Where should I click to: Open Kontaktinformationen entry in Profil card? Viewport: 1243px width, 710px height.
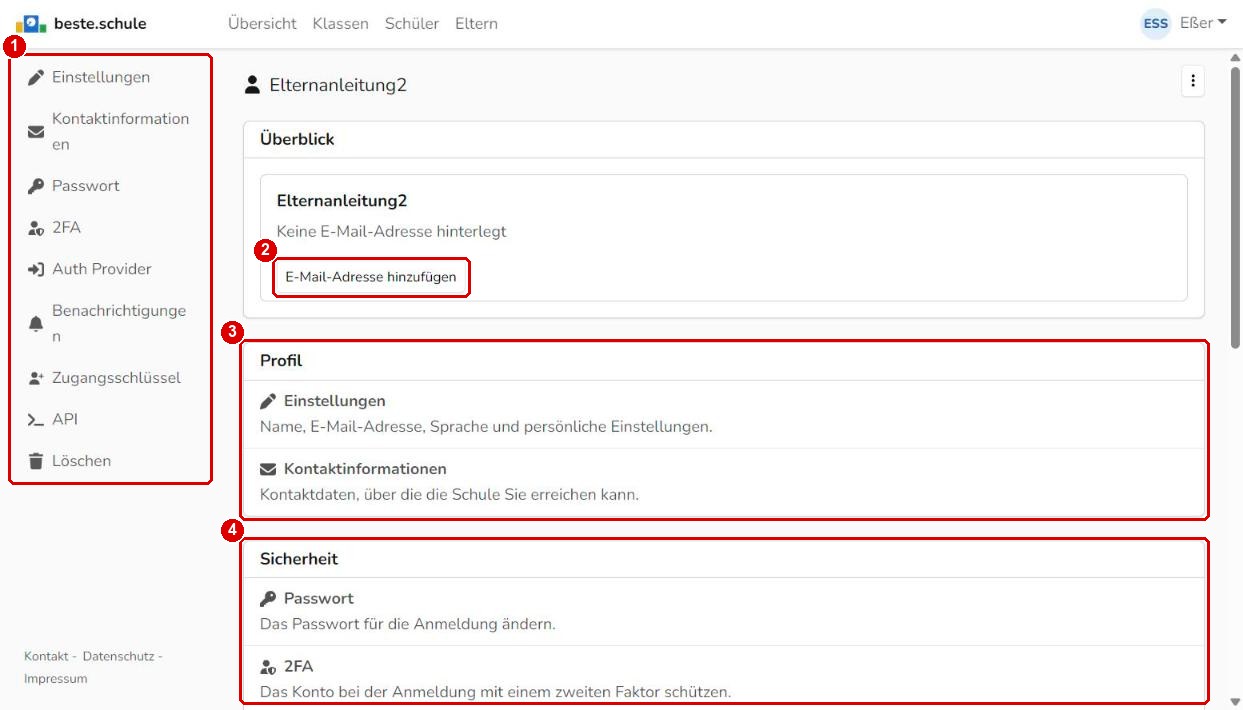[x=724, y=481]
